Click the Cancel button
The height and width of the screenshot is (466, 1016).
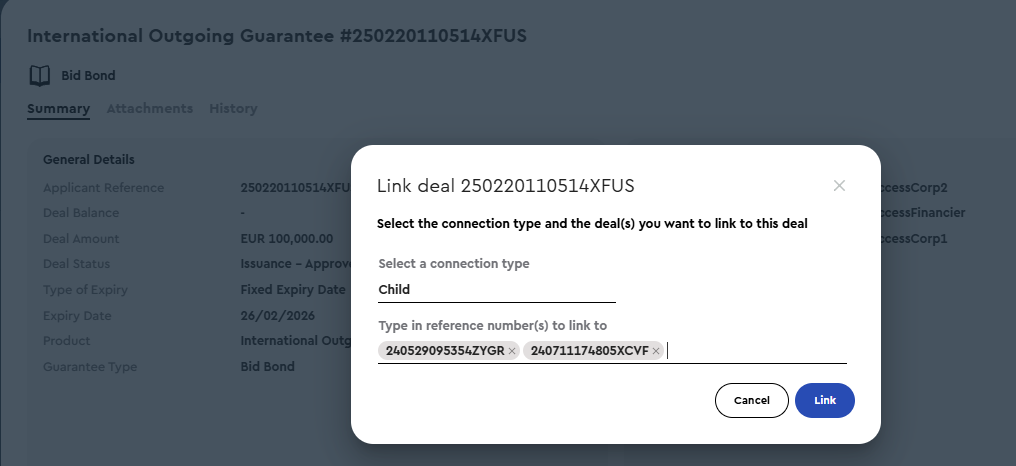click(752, 401)
